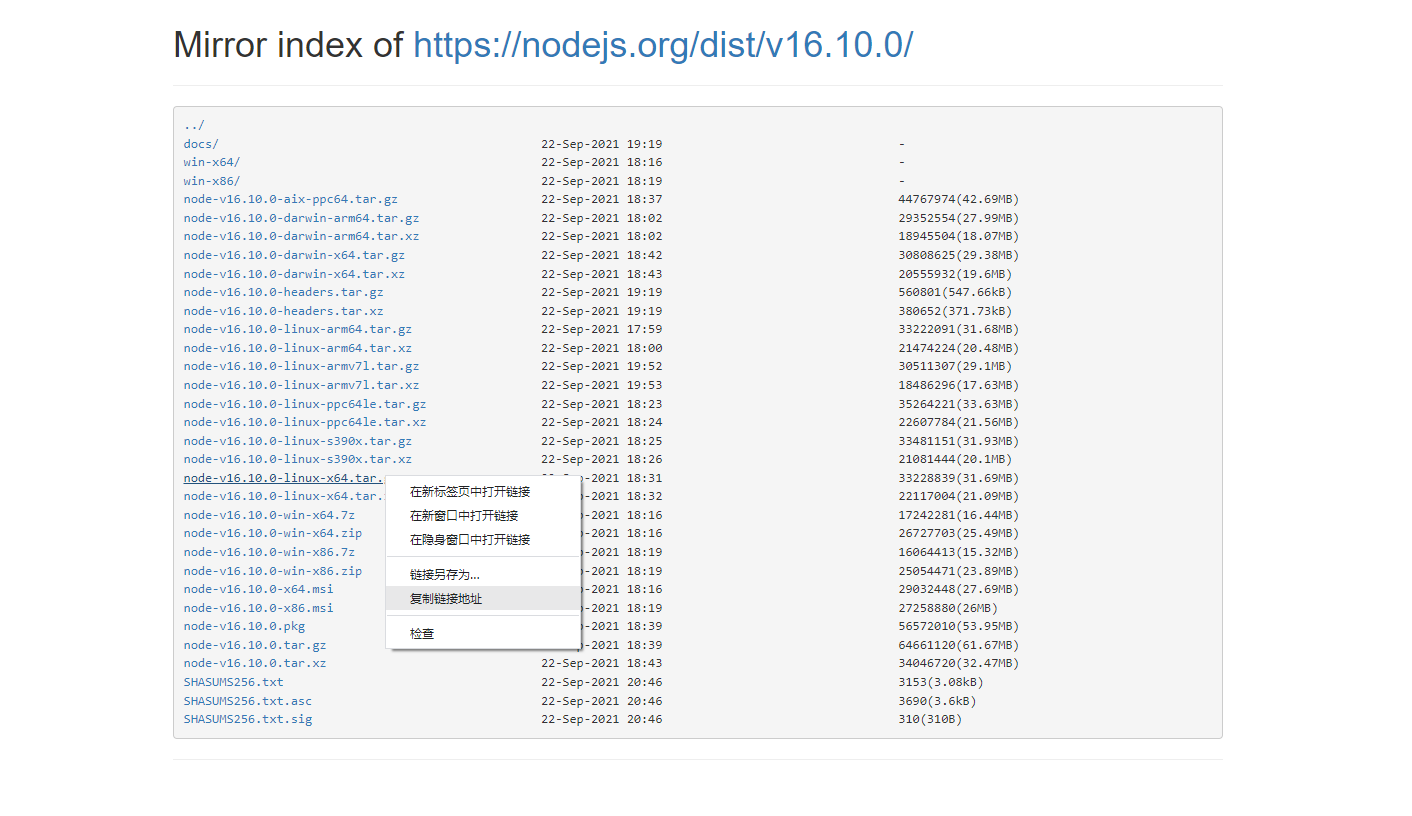Download node-v16.10.0-linux-s390x.tar.gz
The width and height of the screenshot is (1412, 816).
298,441
